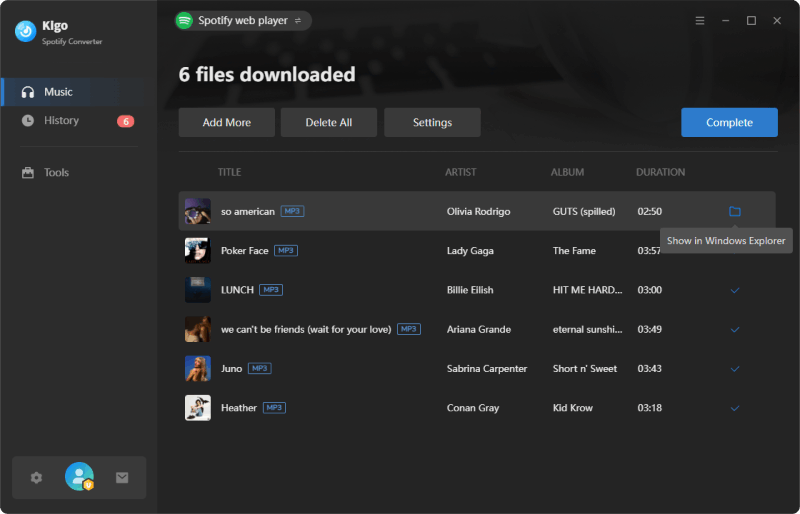
Task: Click the DURATION column header
Action: [660, 173]
